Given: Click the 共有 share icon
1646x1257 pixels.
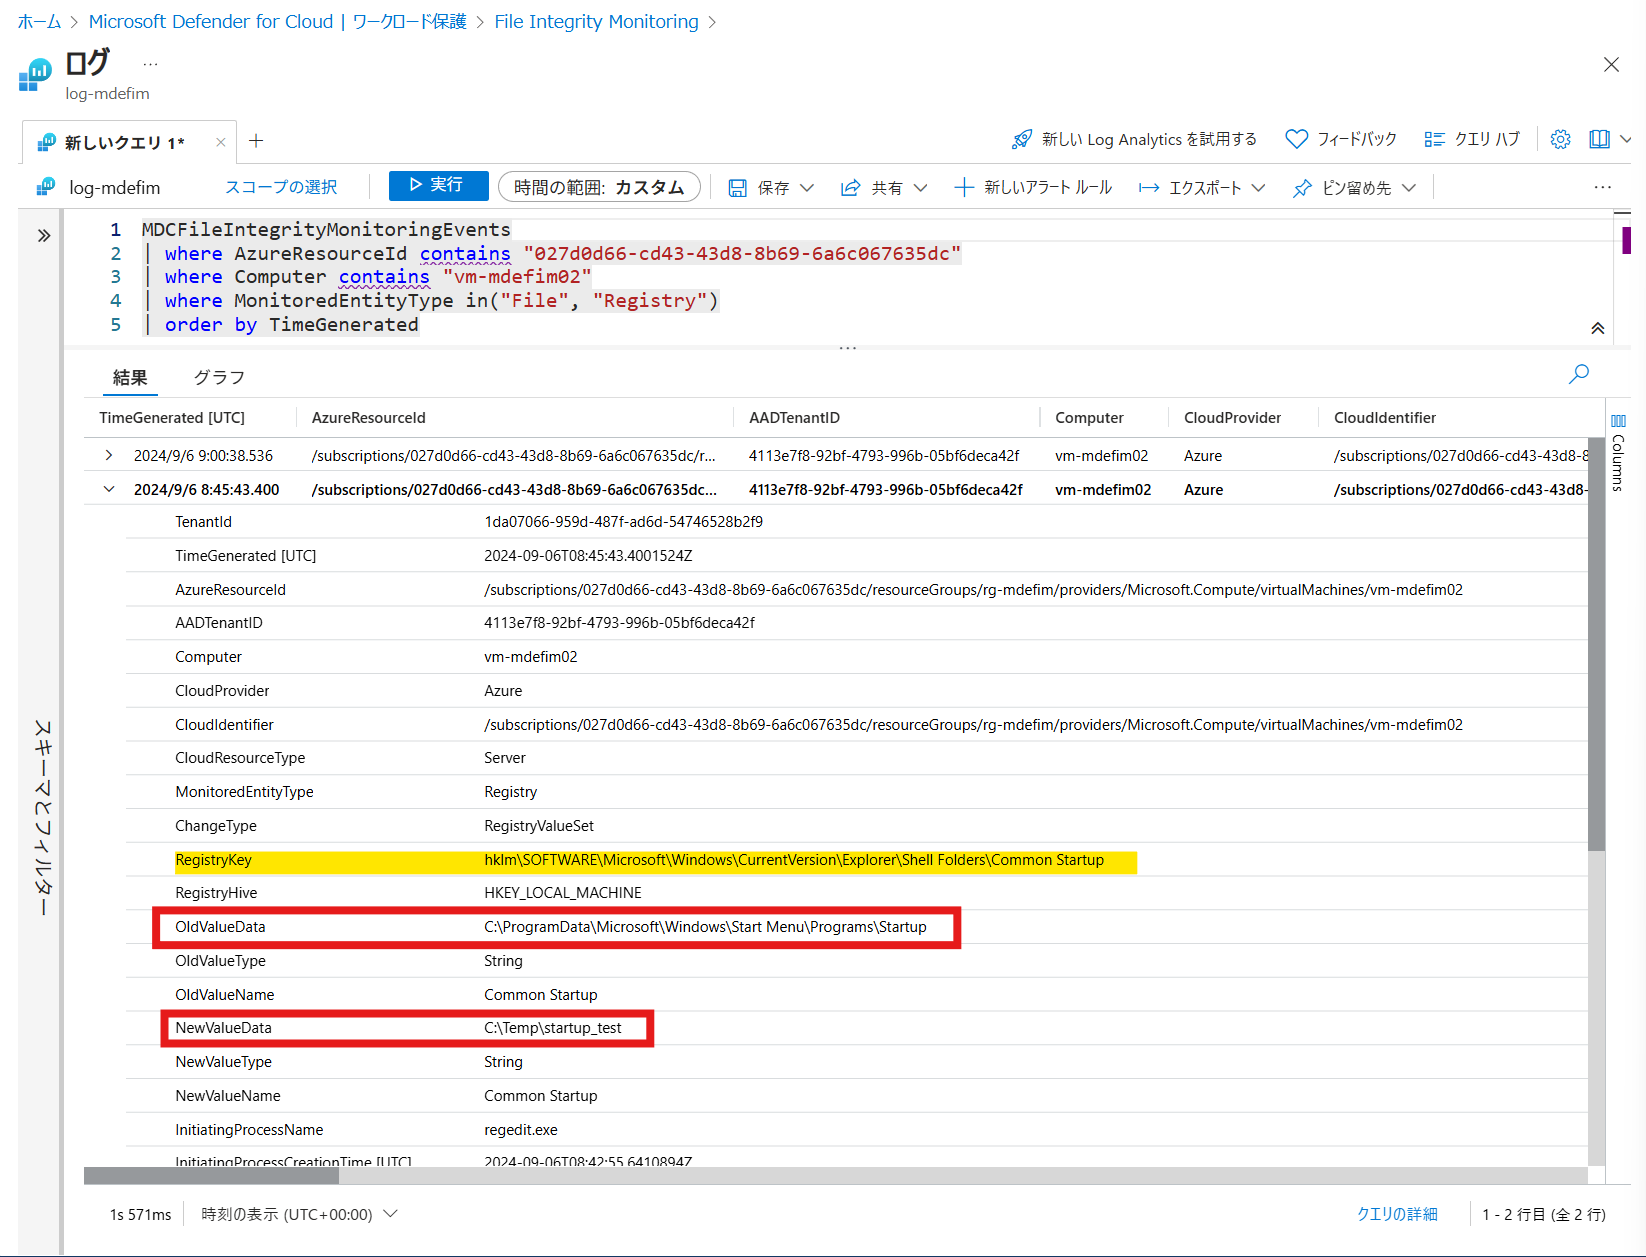Looking at the screenshot, I should (850, 188).
